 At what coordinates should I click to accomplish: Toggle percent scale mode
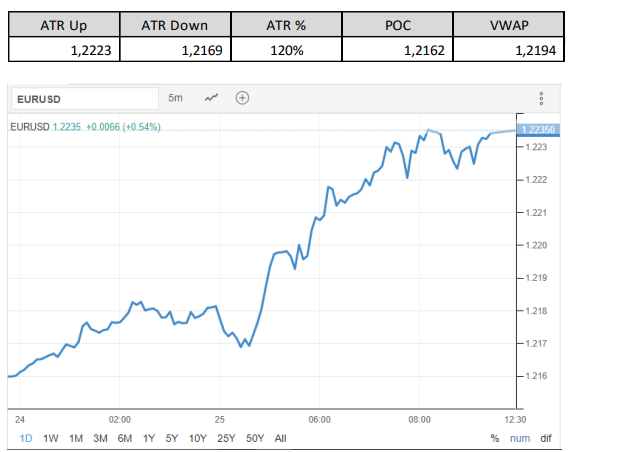coord(495,438)
